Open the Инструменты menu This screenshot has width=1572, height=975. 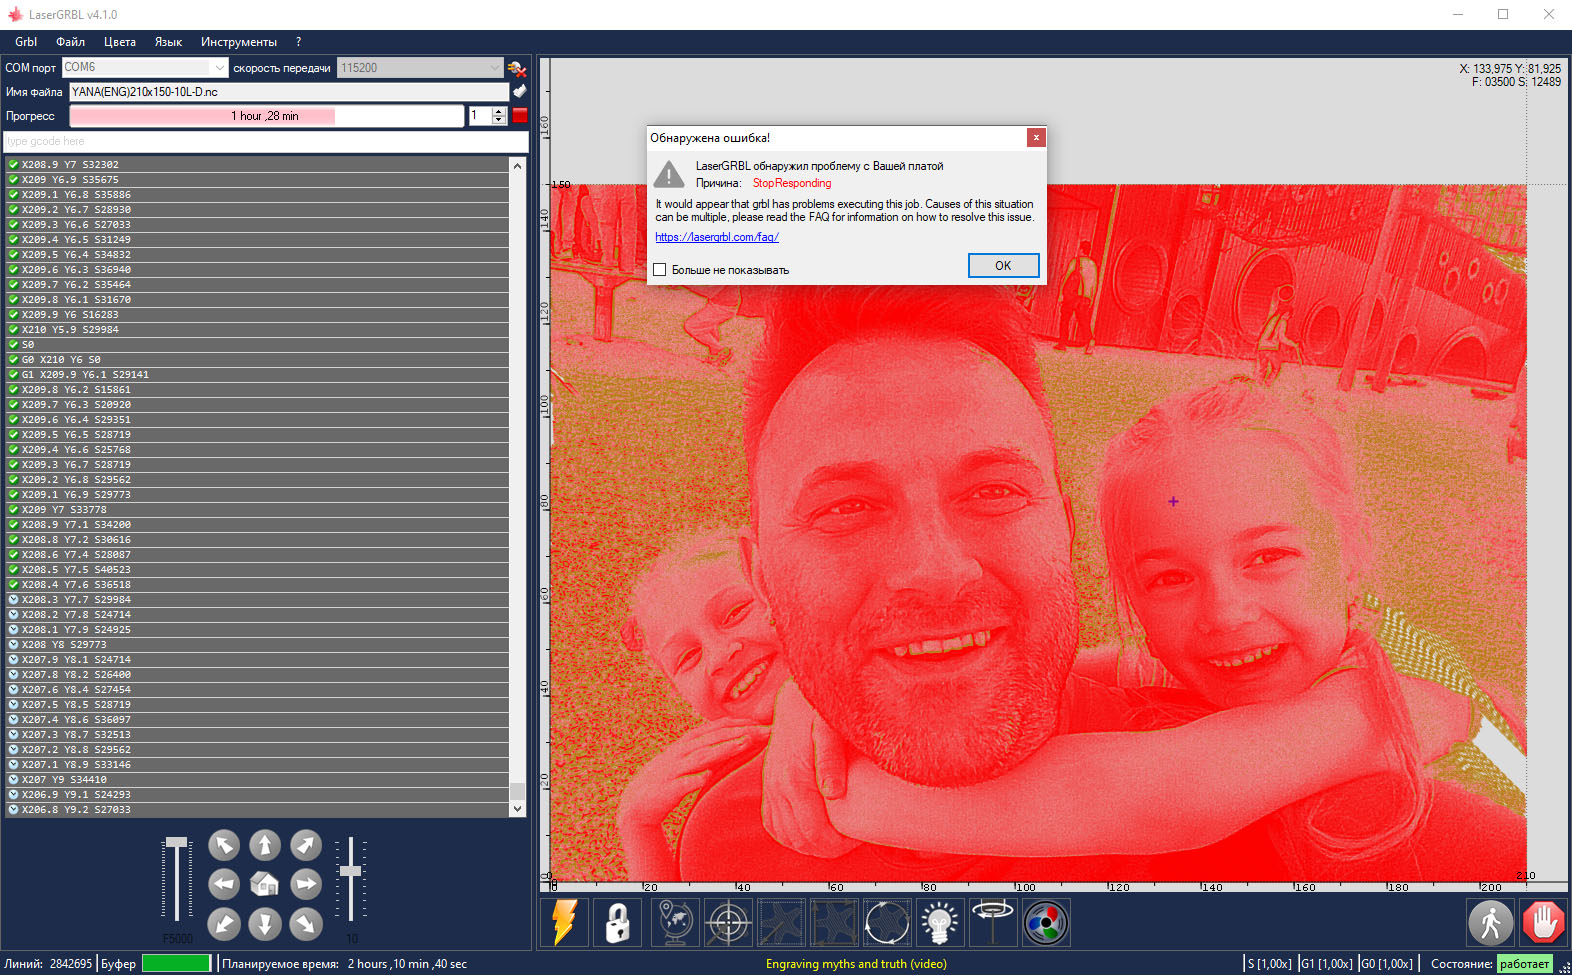(238, 42)
